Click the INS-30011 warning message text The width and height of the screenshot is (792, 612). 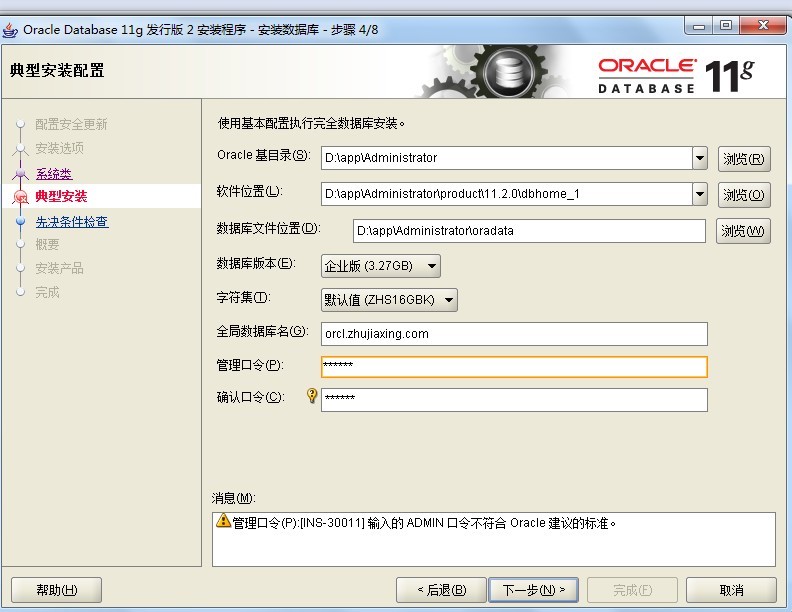424,523
